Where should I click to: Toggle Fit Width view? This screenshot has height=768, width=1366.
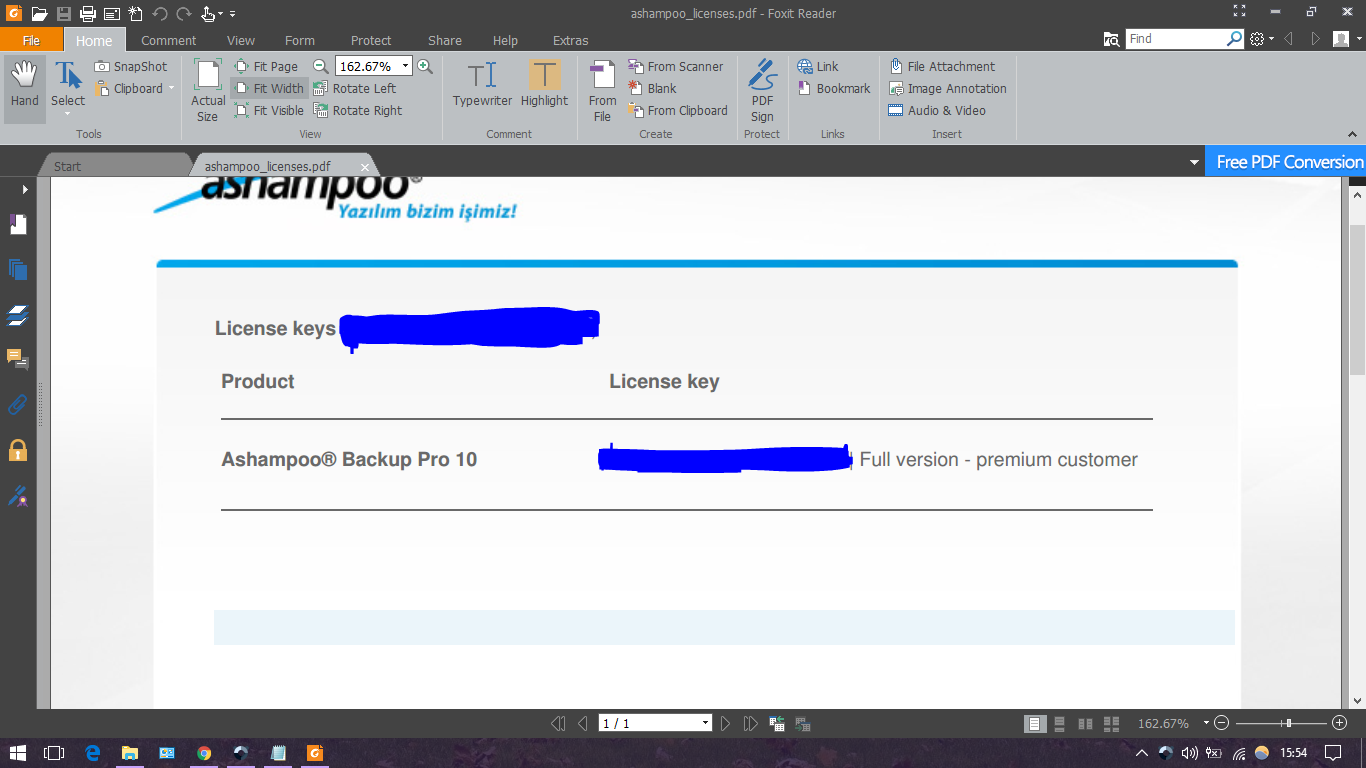(269, 88)
